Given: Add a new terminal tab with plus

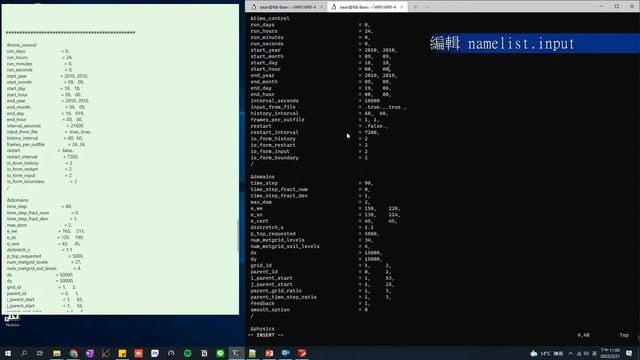Looking at the screenshot, I should pyautogui.click(x=416, y=7).
